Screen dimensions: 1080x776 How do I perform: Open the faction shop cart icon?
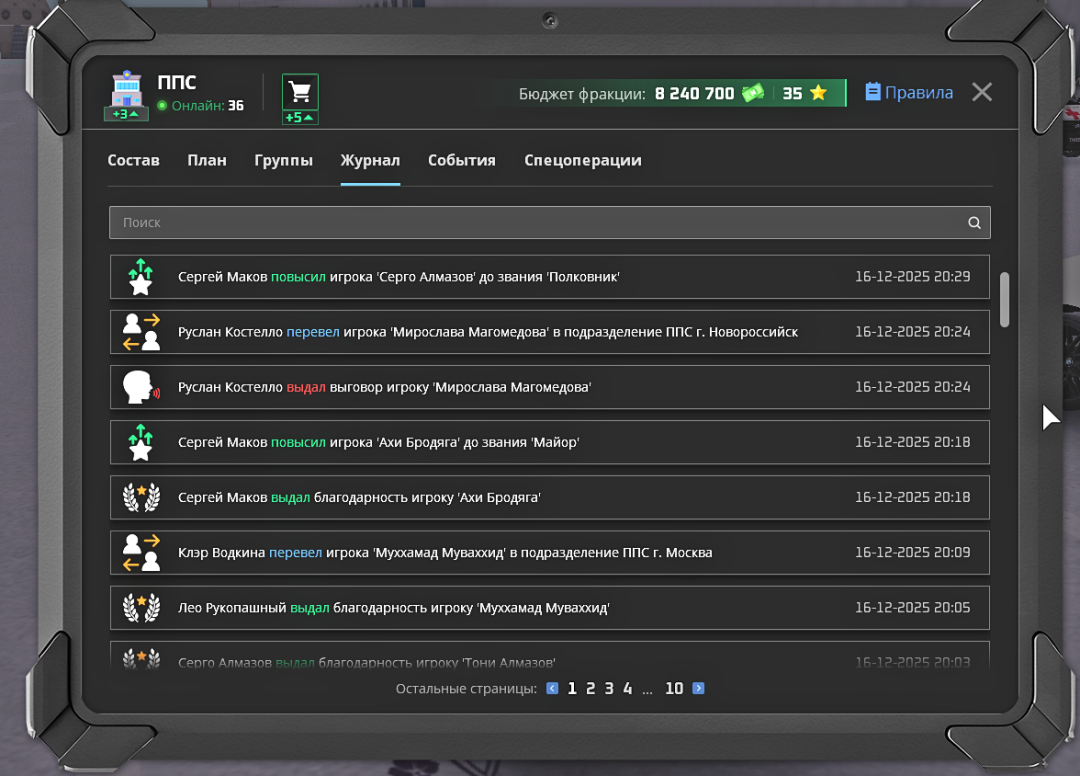point(299,93)
